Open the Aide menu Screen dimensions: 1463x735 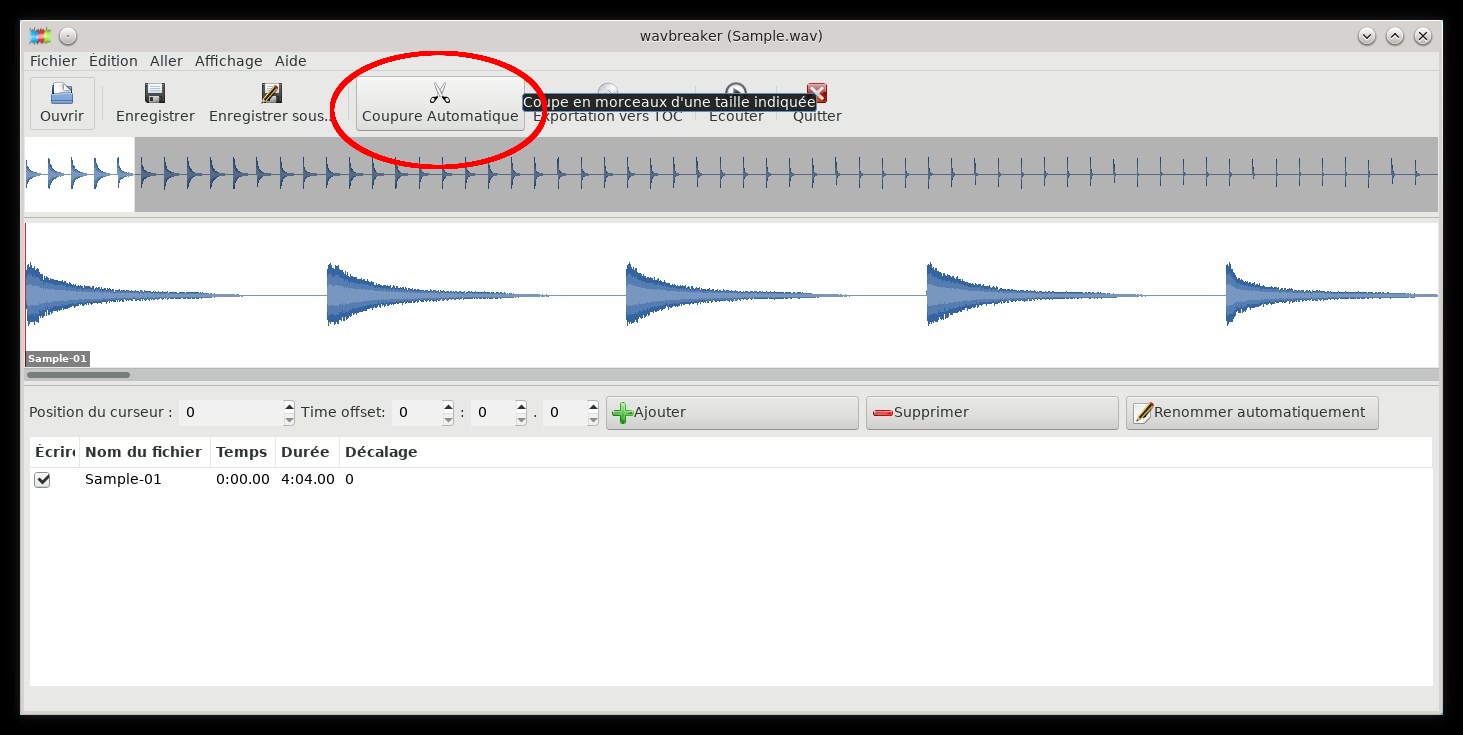(290, 61)
